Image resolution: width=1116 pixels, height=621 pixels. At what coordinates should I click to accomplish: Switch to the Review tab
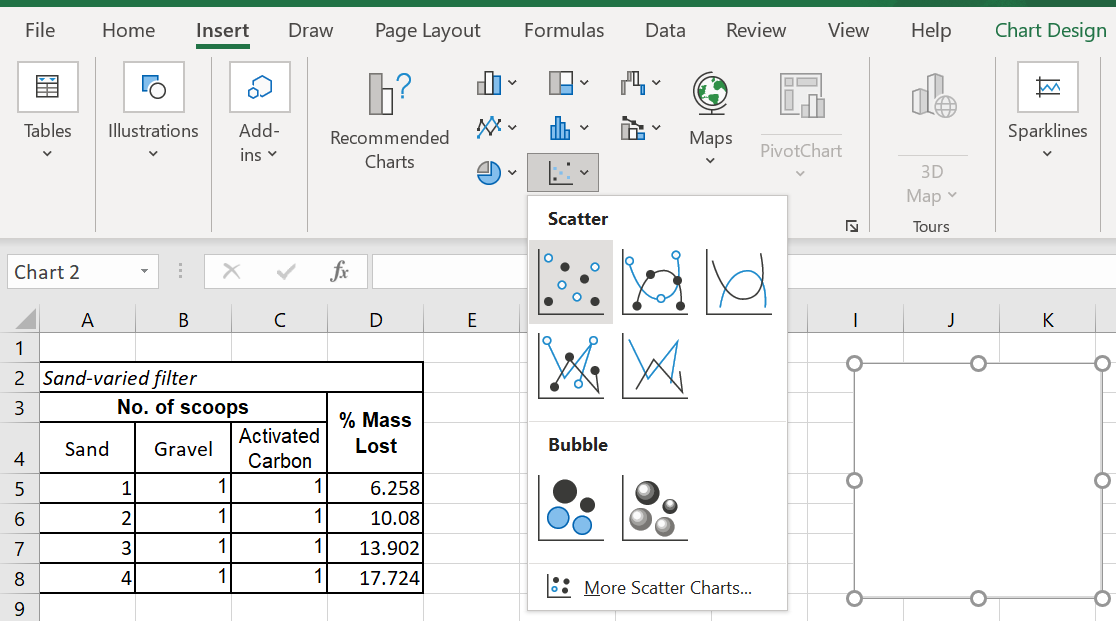(756, 31)
